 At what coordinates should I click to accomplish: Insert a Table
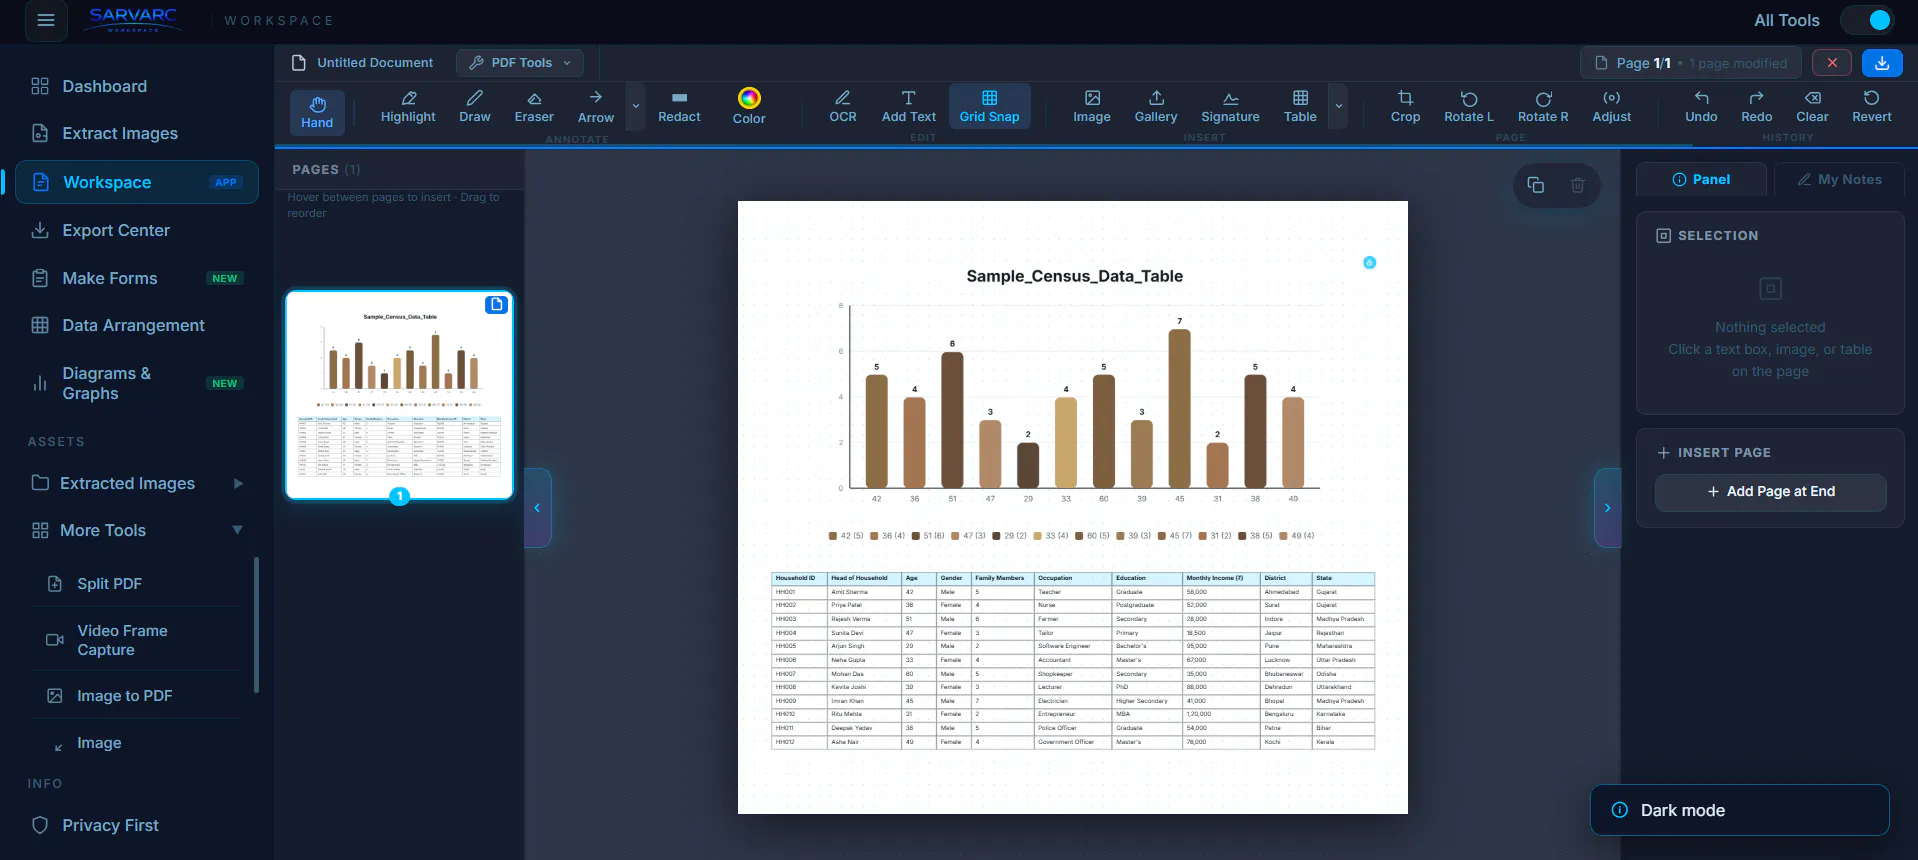[x=1300, y=107]
